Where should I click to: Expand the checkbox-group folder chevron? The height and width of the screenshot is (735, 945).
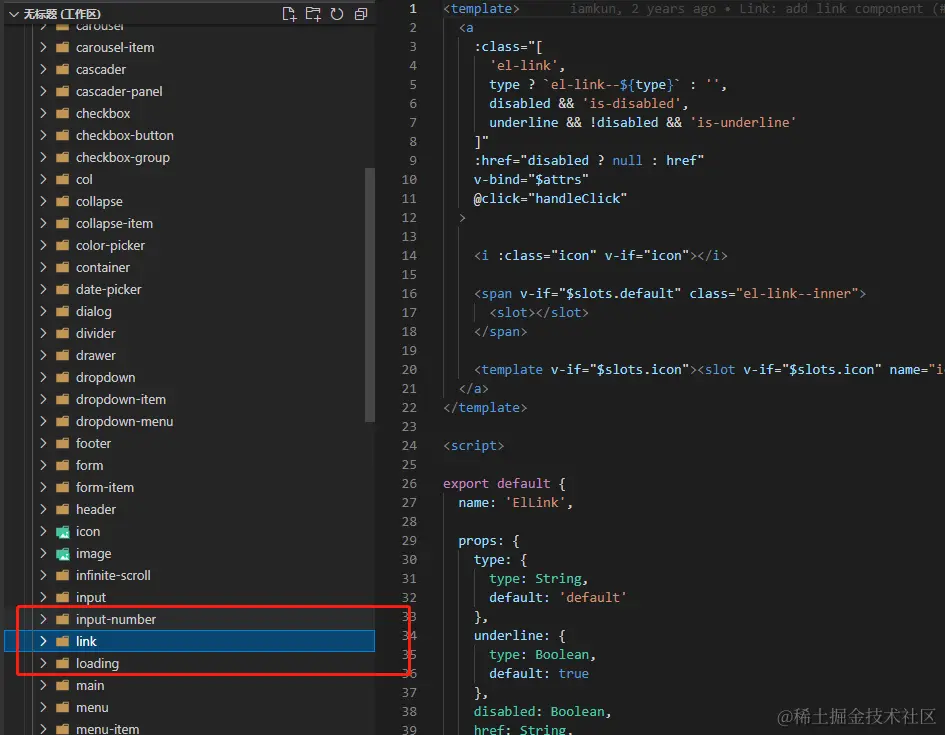(x=43, y=157)
